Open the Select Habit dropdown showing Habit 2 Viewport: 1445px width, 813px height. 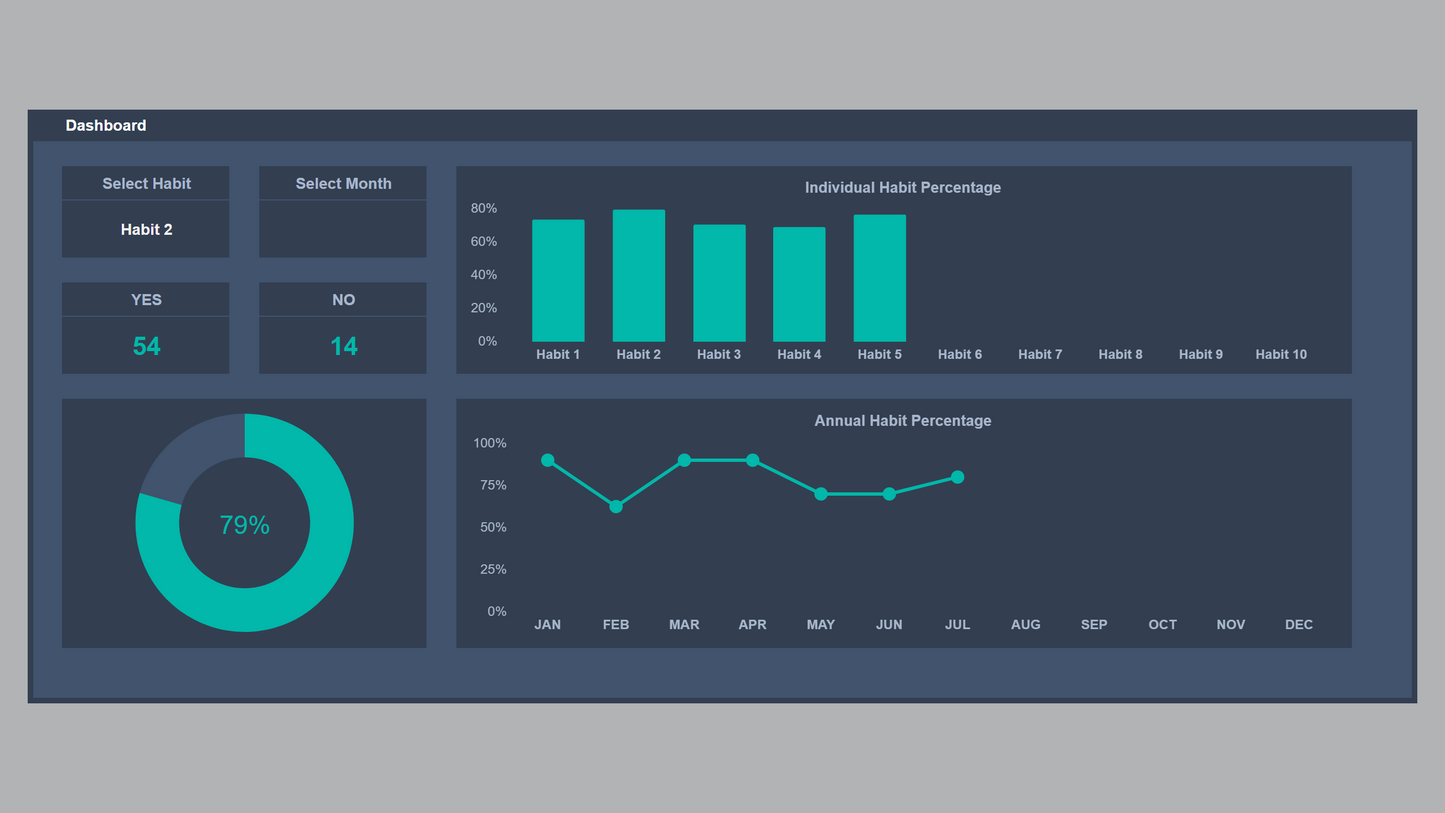pyautogui.click(x=146, y=229)
